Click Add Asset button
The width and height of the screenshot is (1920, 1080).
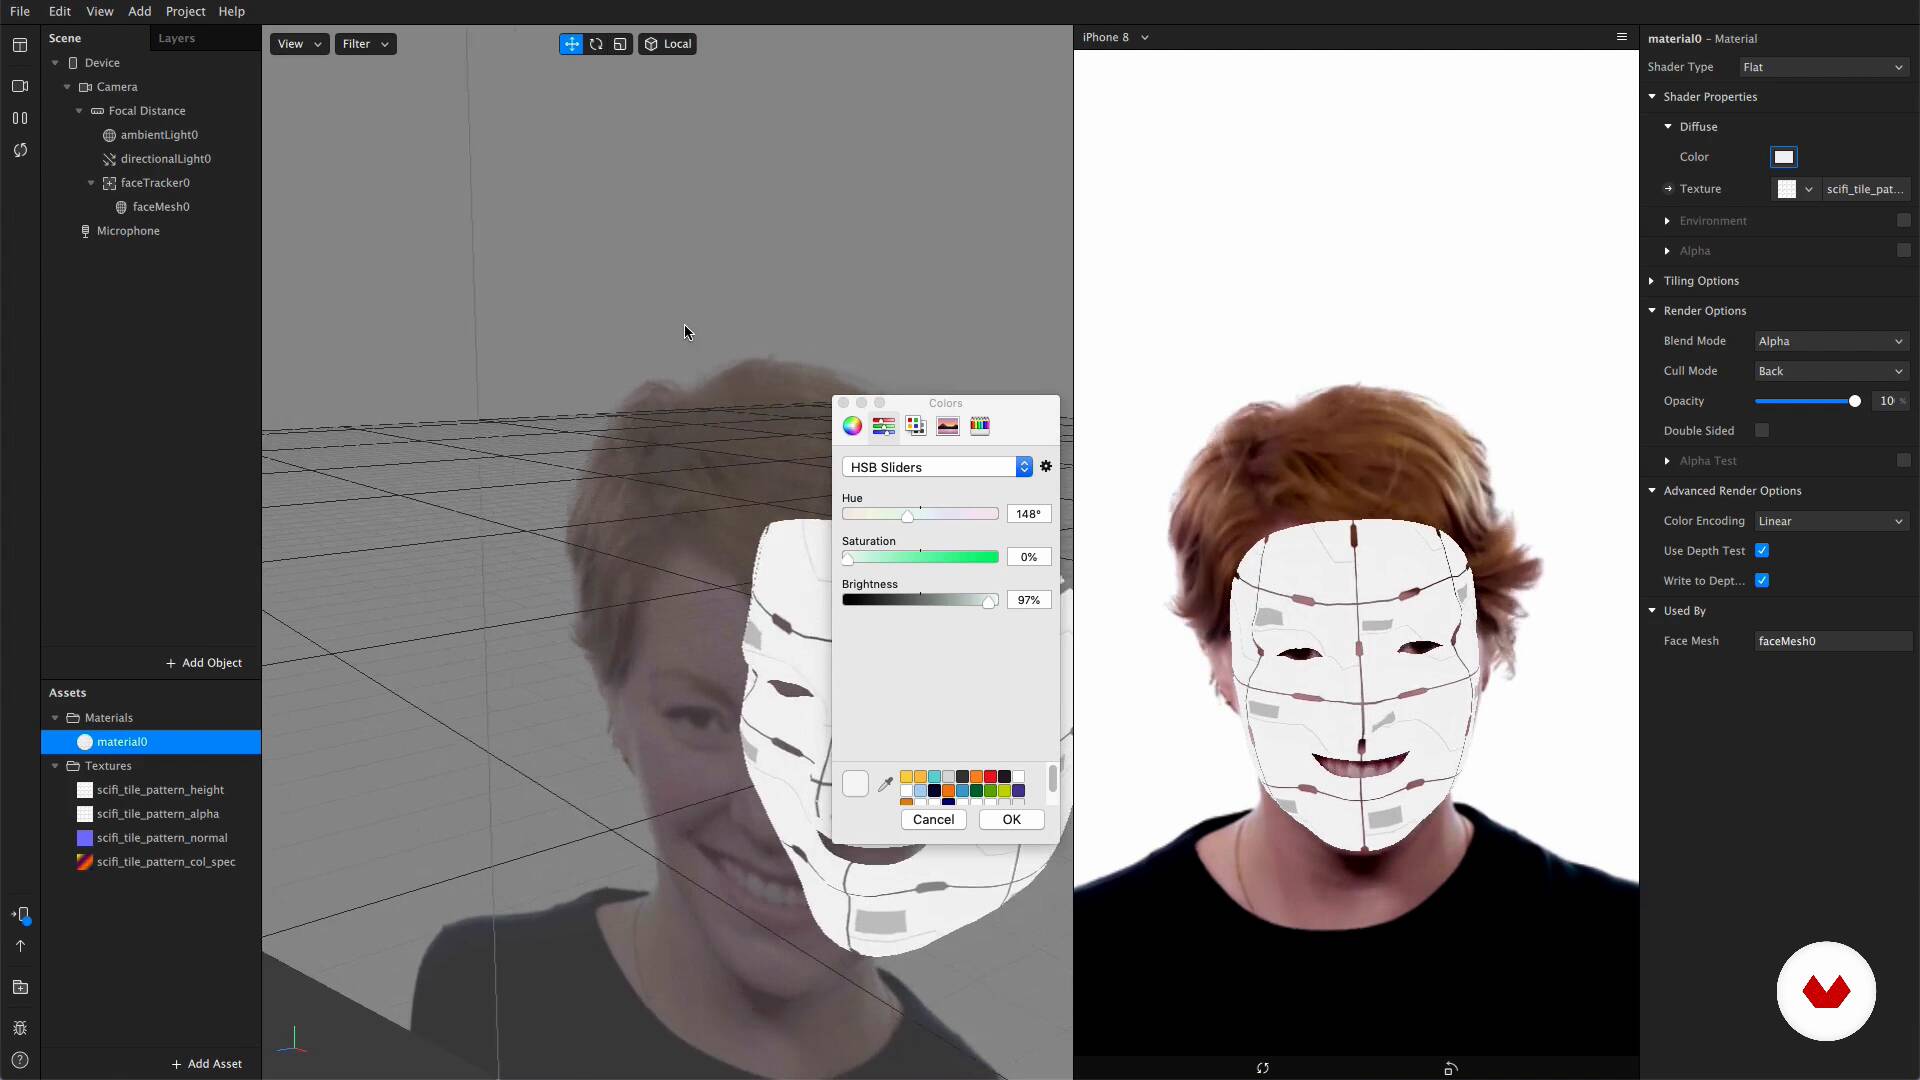(207, 1064)
